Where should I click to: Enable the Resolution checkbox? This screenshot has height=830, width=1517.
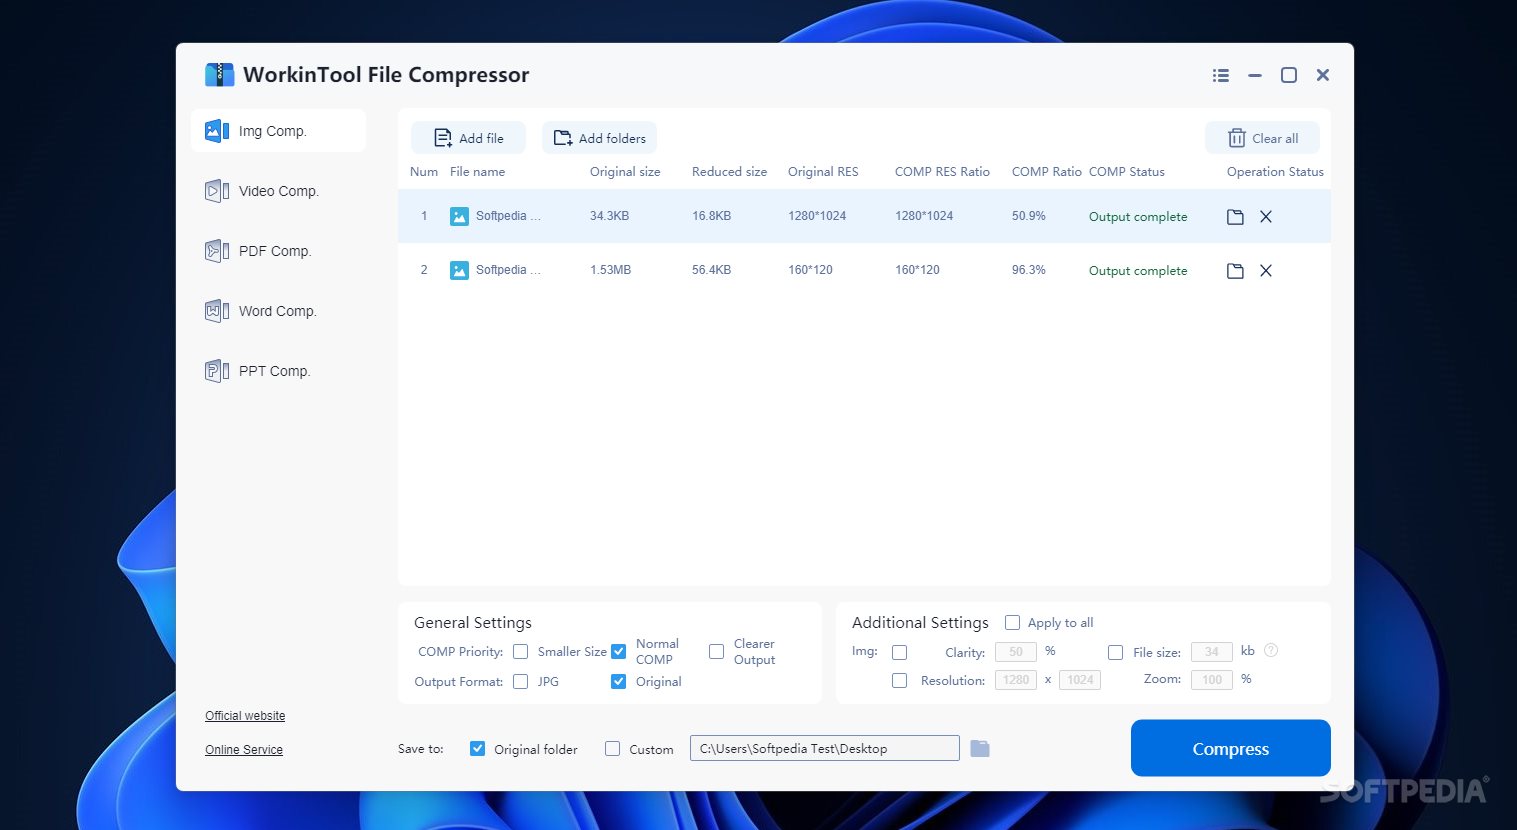pos(899,680)
